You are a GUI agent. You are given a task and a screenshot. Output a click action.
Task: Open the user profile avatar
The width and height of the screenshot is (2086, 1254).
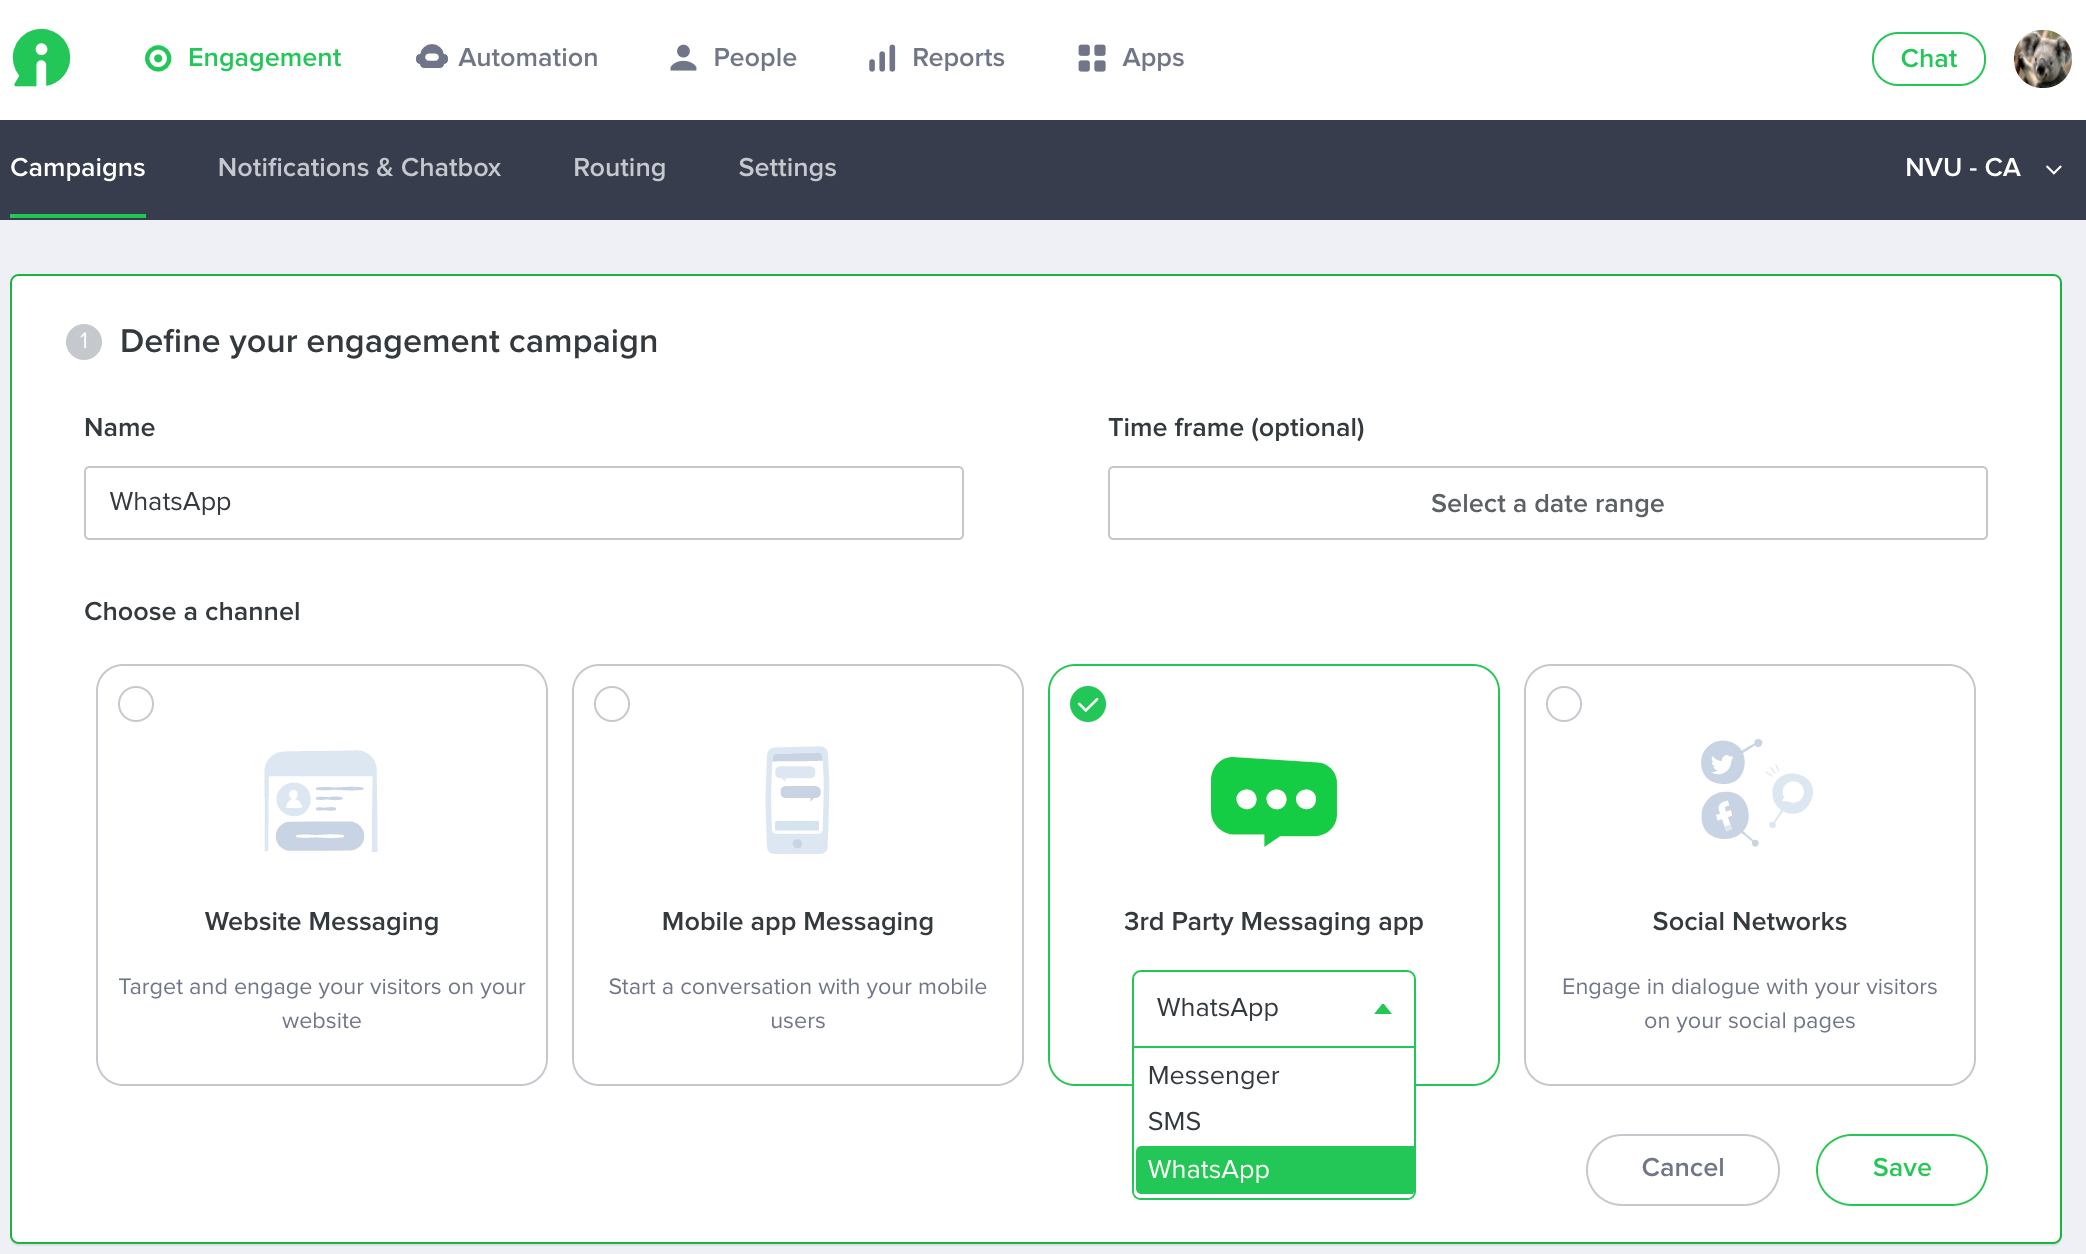pyautogui.click(x=2041, y=59)
